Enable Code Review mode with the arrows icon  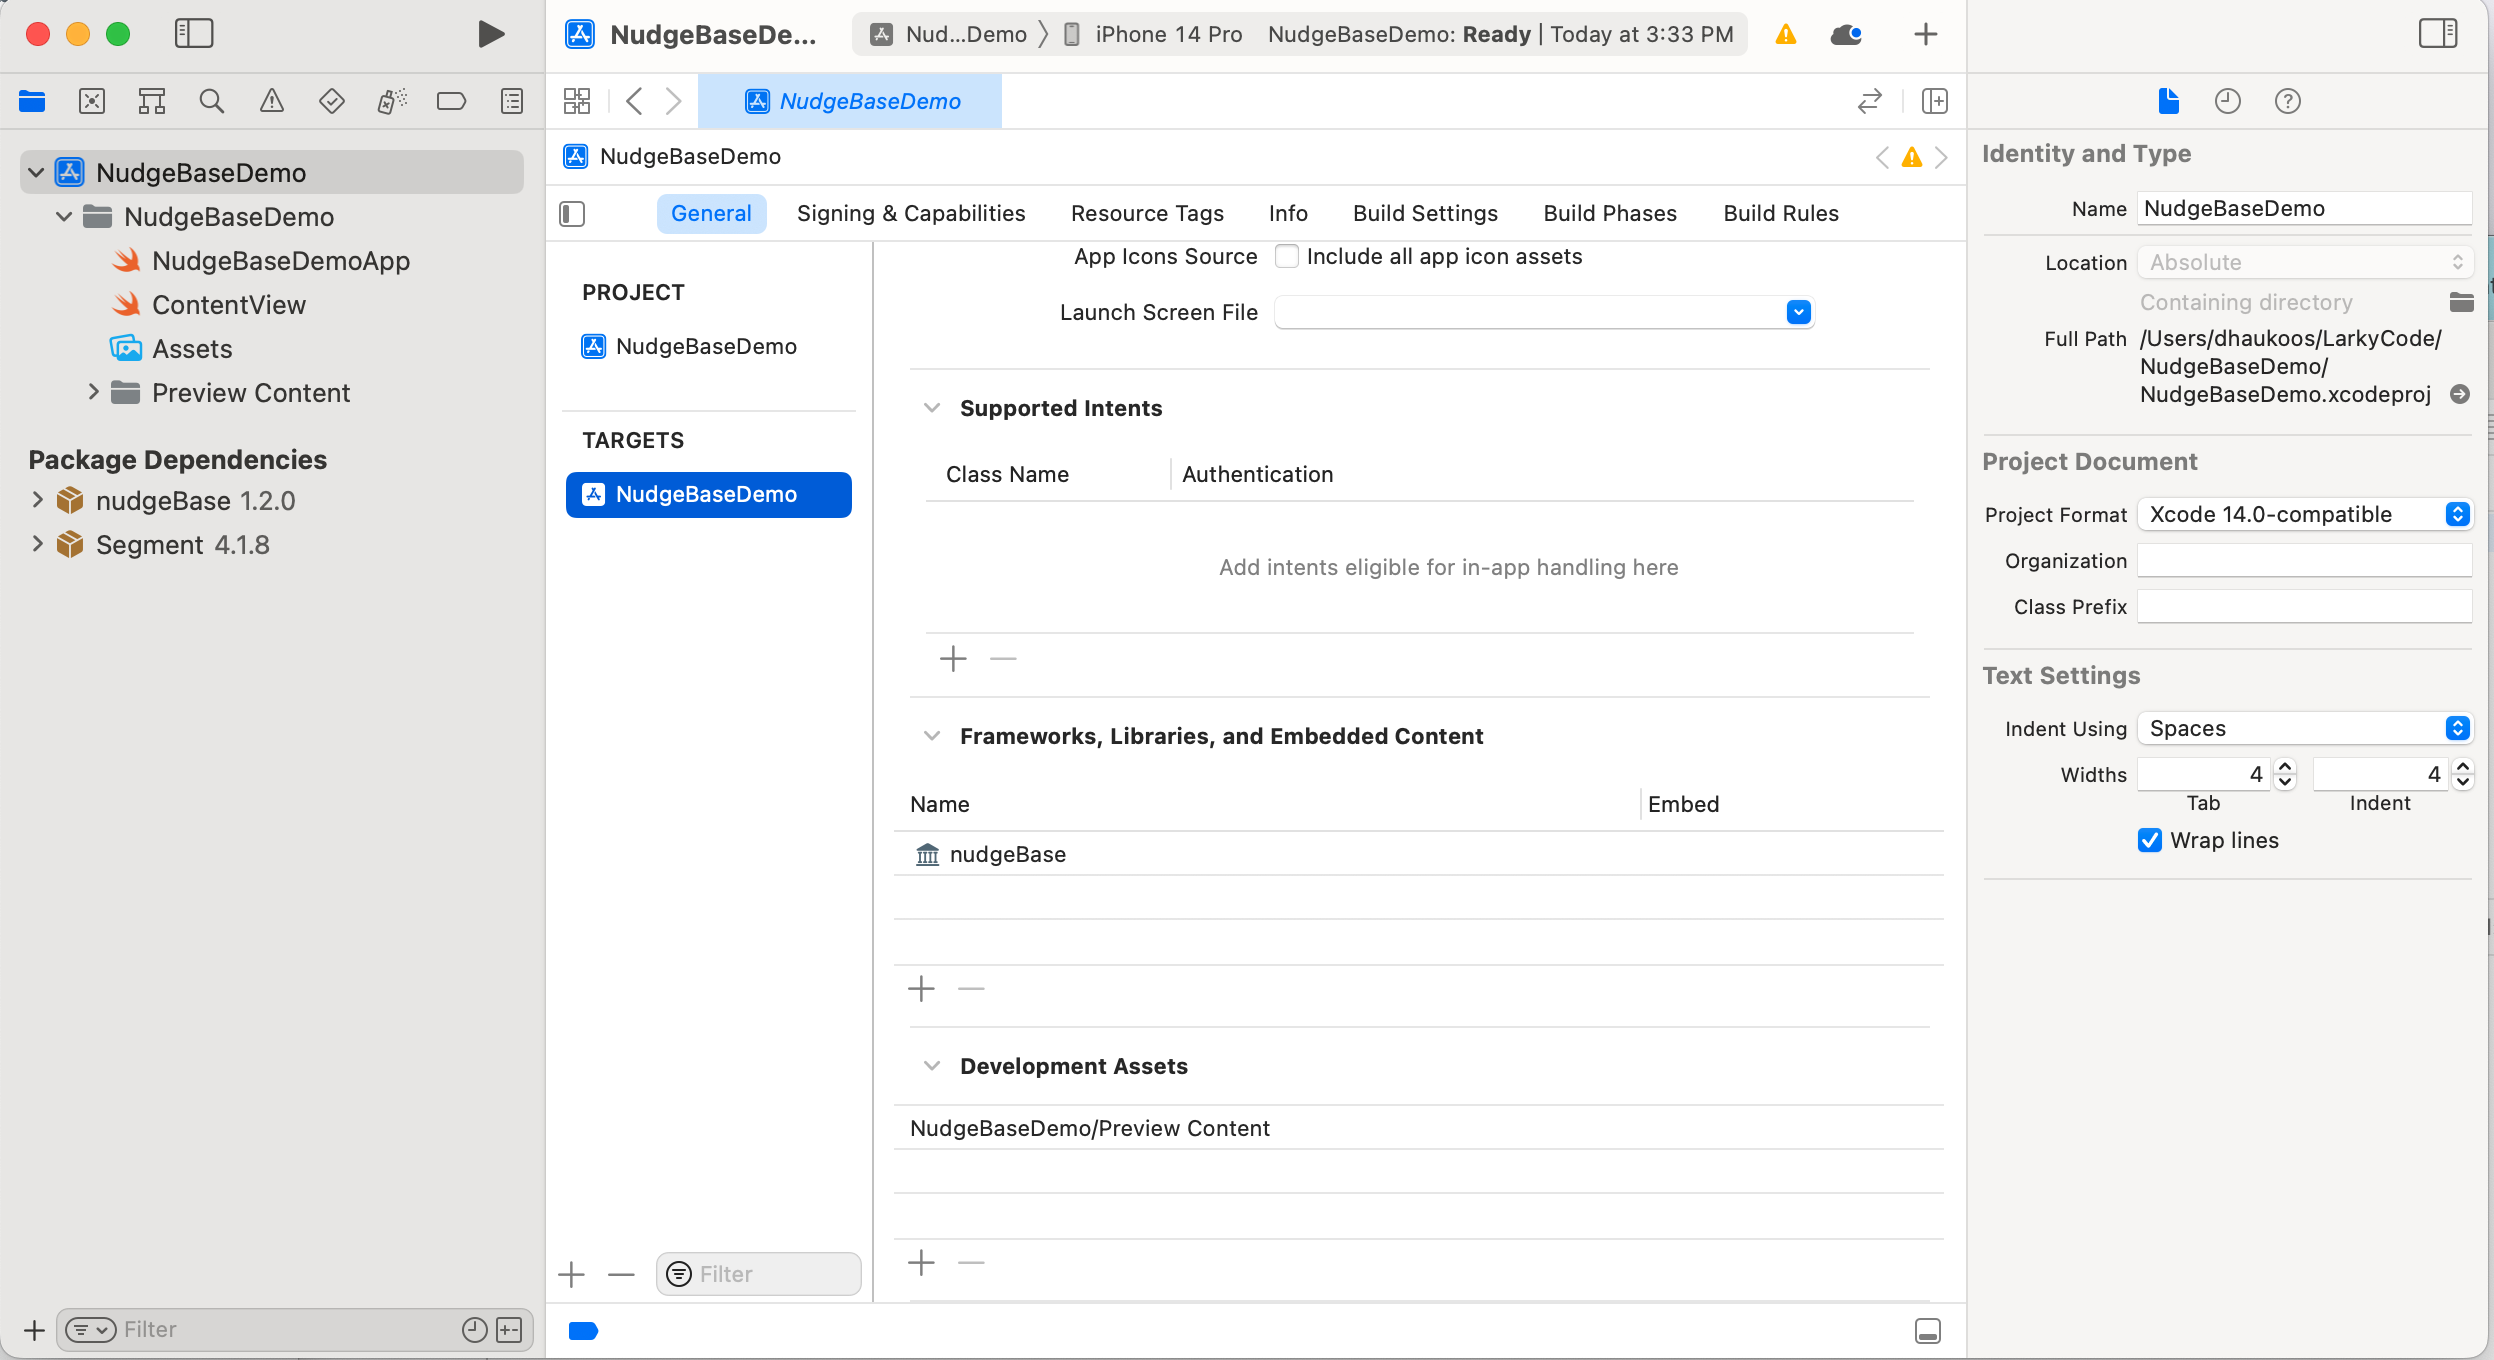[1868, 101]
